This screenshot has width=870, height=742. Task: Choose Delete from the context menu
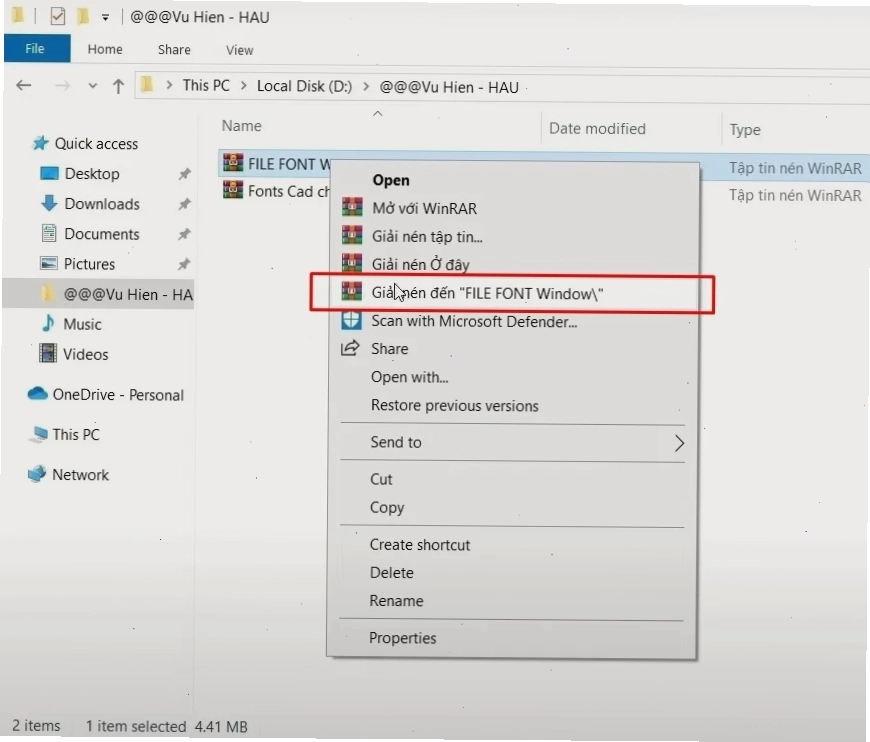click(392, 573)
